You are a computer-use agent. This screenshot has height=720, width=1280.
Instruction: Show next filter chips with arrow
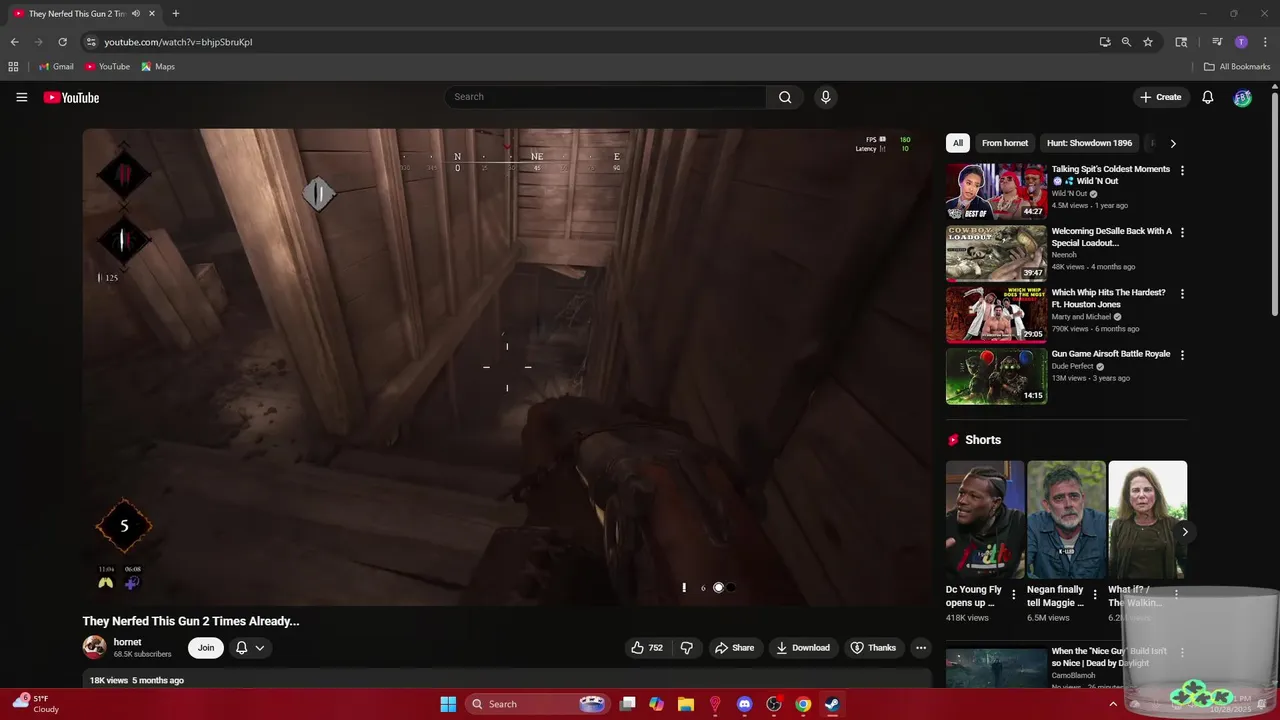(x=1173, y=143)
